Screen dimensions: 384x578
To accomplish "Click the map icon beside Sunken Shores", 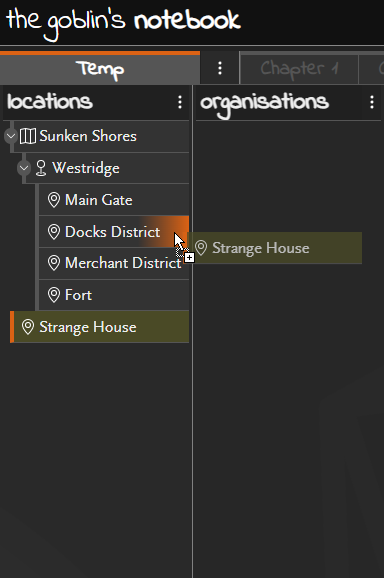I will point(28,136).
